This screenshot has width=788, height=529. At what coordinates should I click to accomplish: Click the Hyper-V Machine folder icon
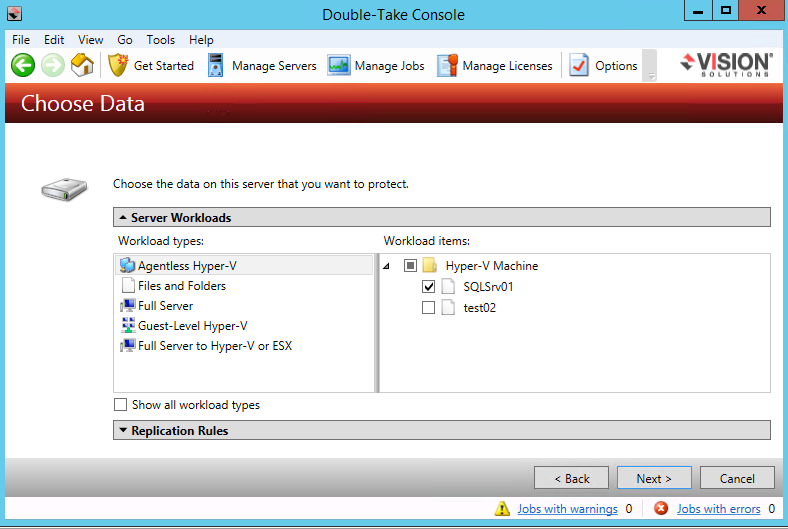430,265
